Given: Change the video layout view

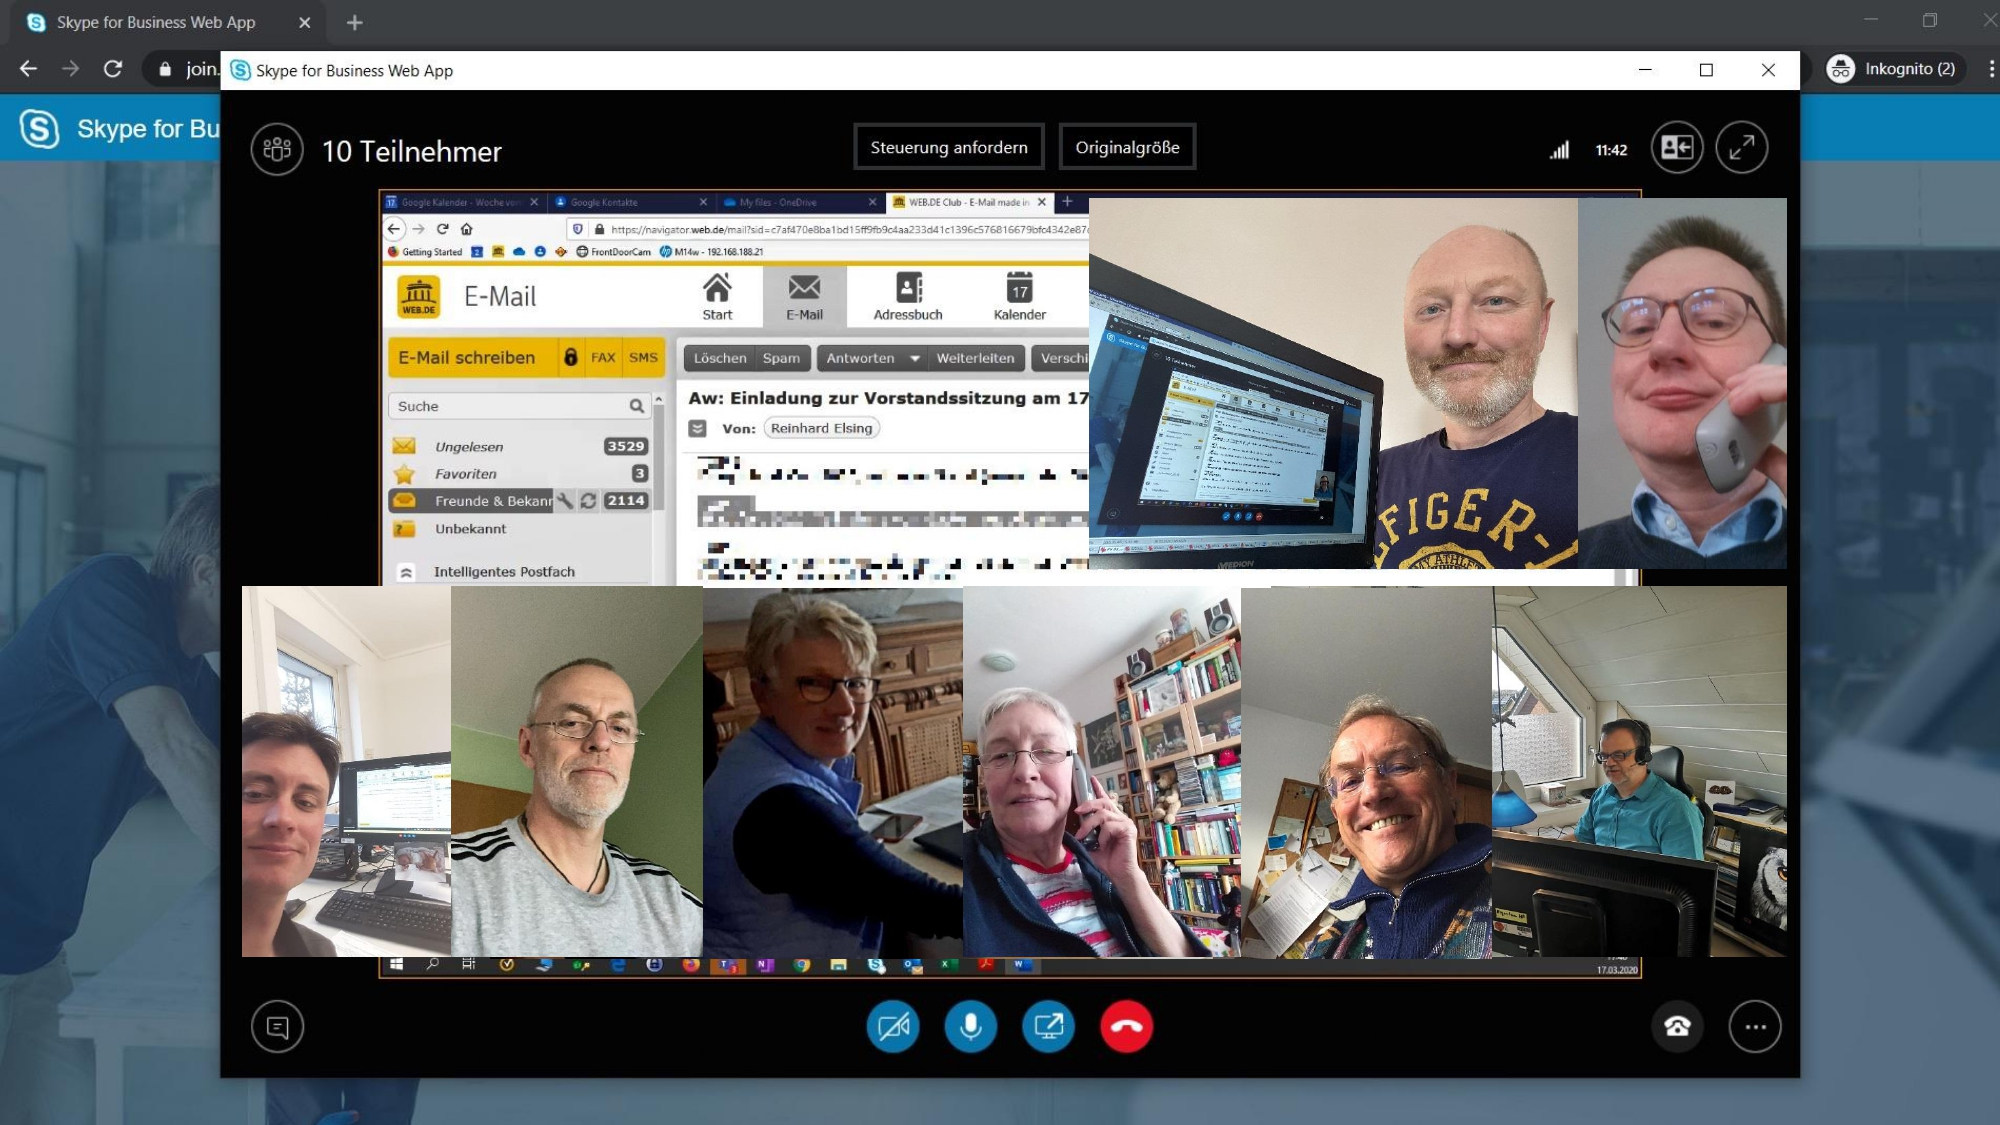Looking at the screenshot, I should (x=1676, y=148).
